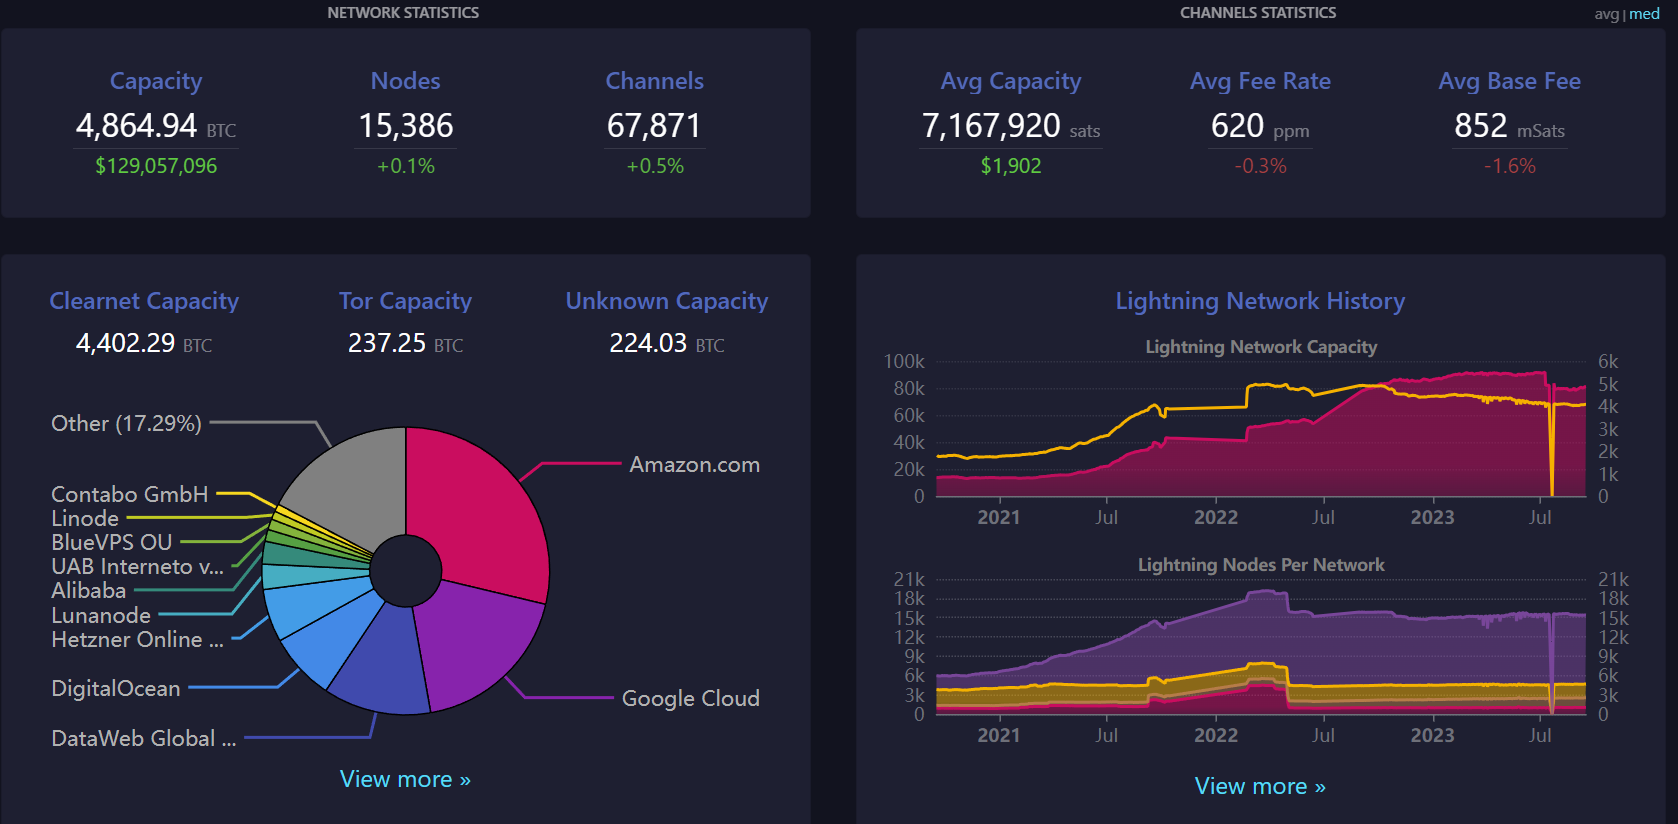The image size is (1678, 824).
Task: Click the Lightning Network Capacity chart title
Action: pyautogui.click(x=1260, y=347)
